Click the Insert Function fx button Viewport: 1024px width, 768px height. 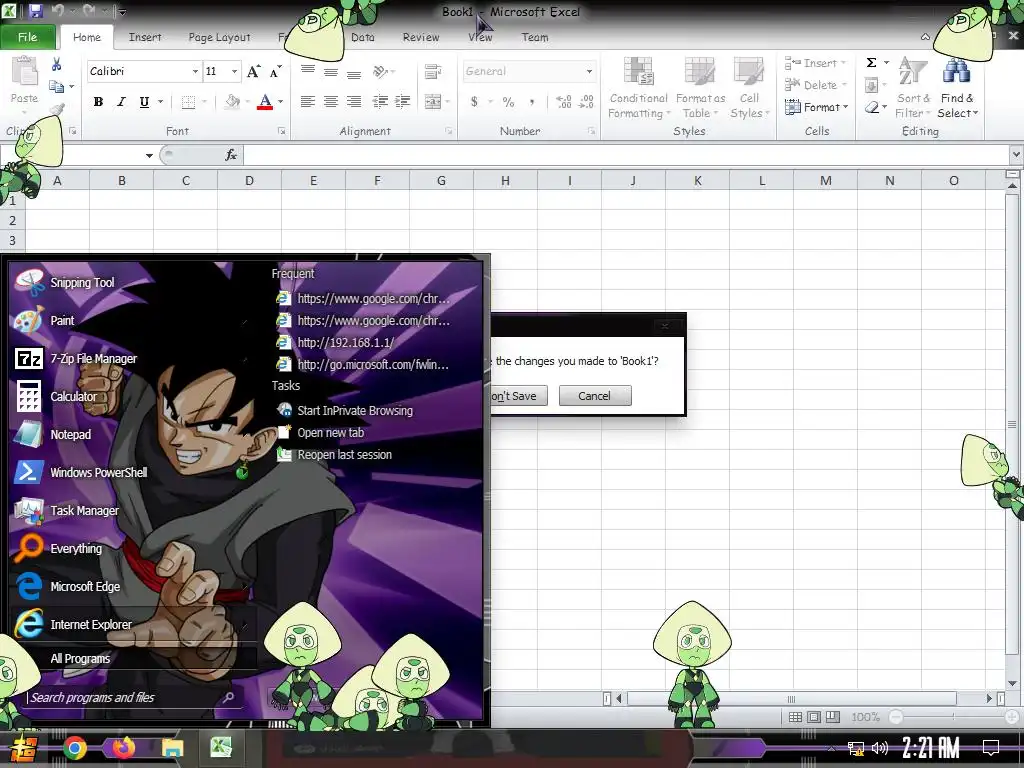pyautogui.click(x=231, y=155)
